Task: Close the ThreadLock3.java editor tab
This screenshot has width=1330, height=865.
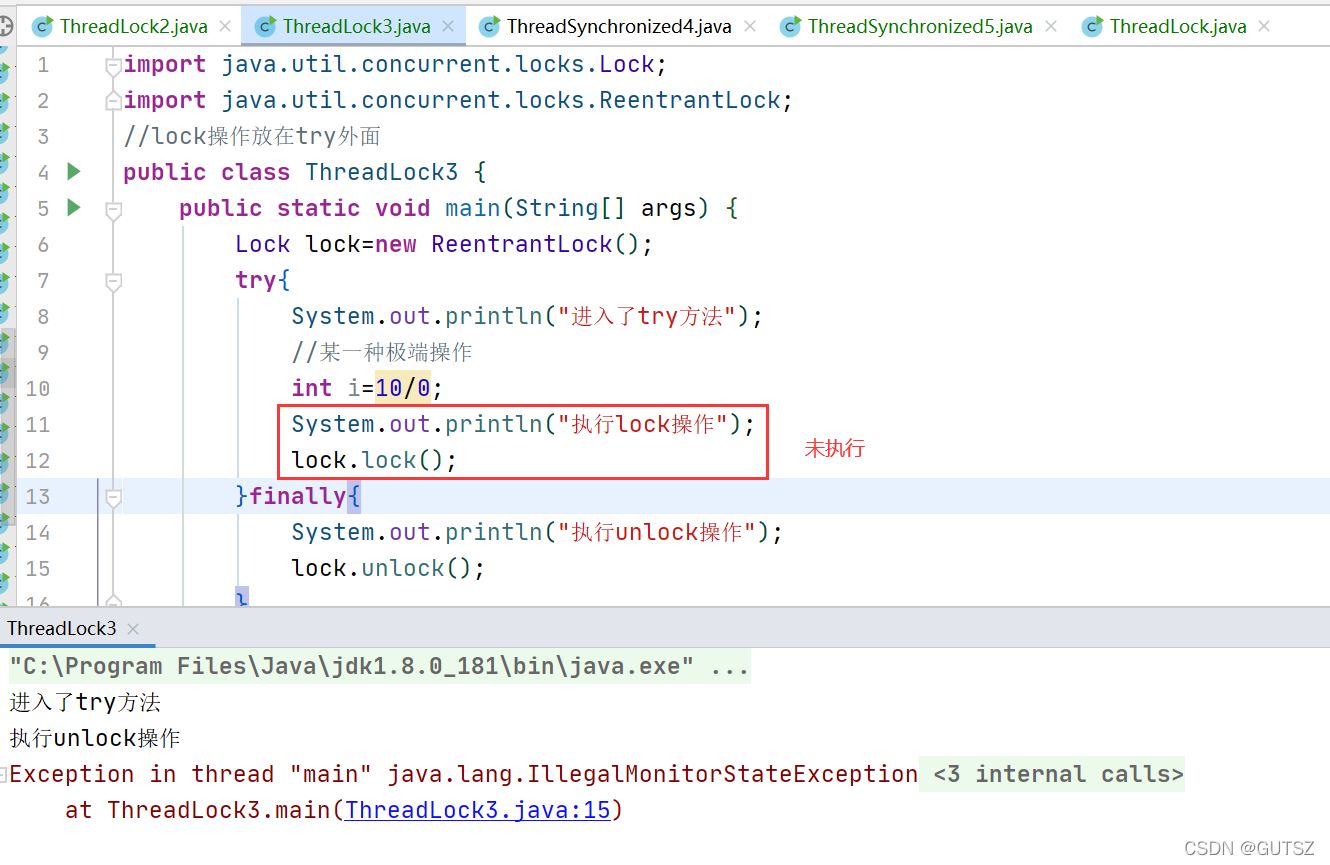Action: coord(448,27)
